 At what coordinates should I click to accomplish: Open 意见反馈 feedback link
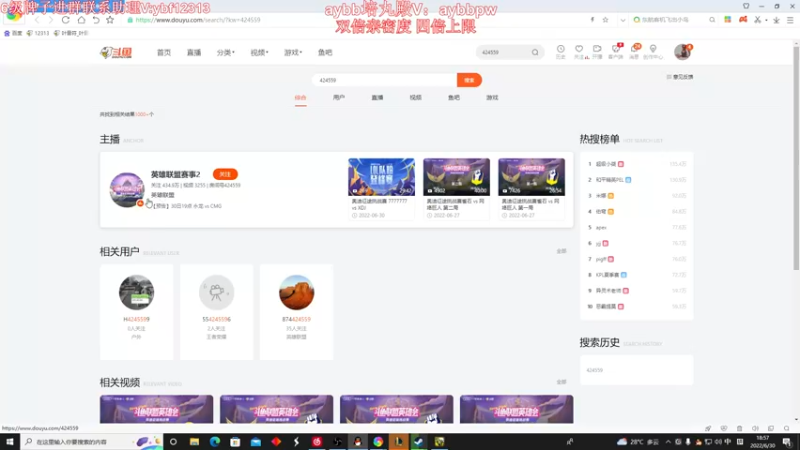pyautogui.click(x=680, y=77)
